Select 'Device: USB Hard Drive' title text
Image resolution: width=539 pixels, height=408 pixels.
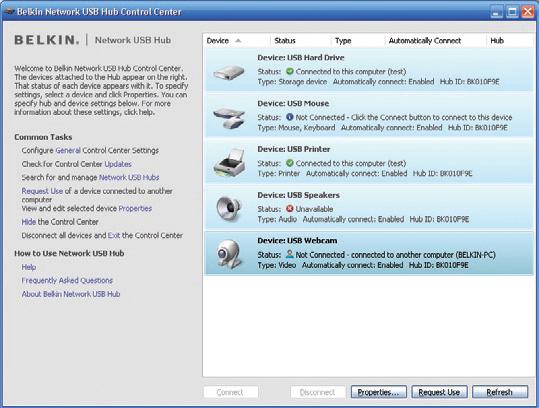(x=301, y=57)
